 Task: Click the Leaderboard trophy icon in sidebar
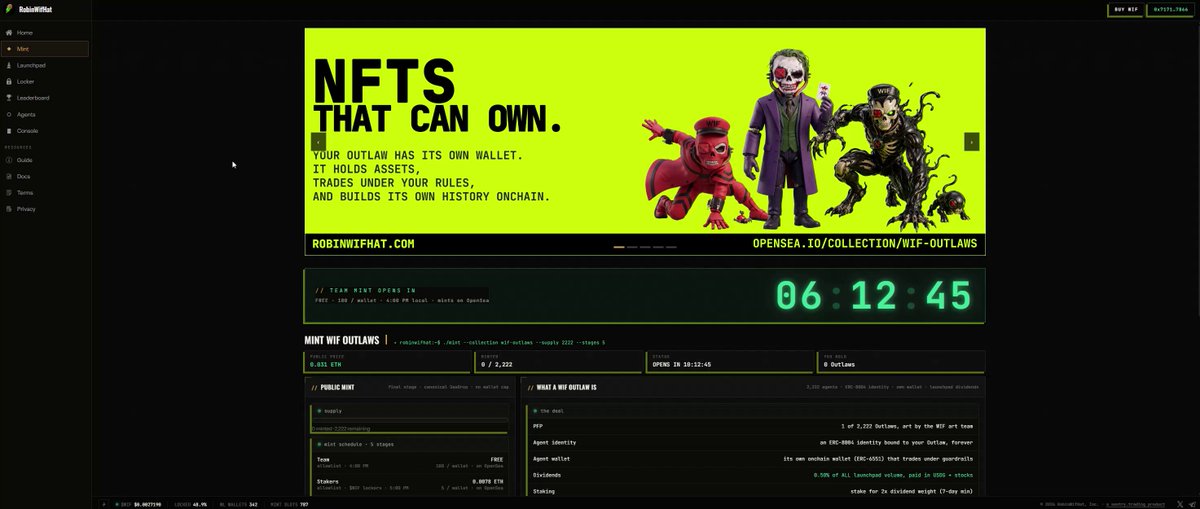(x=8, y=98)
